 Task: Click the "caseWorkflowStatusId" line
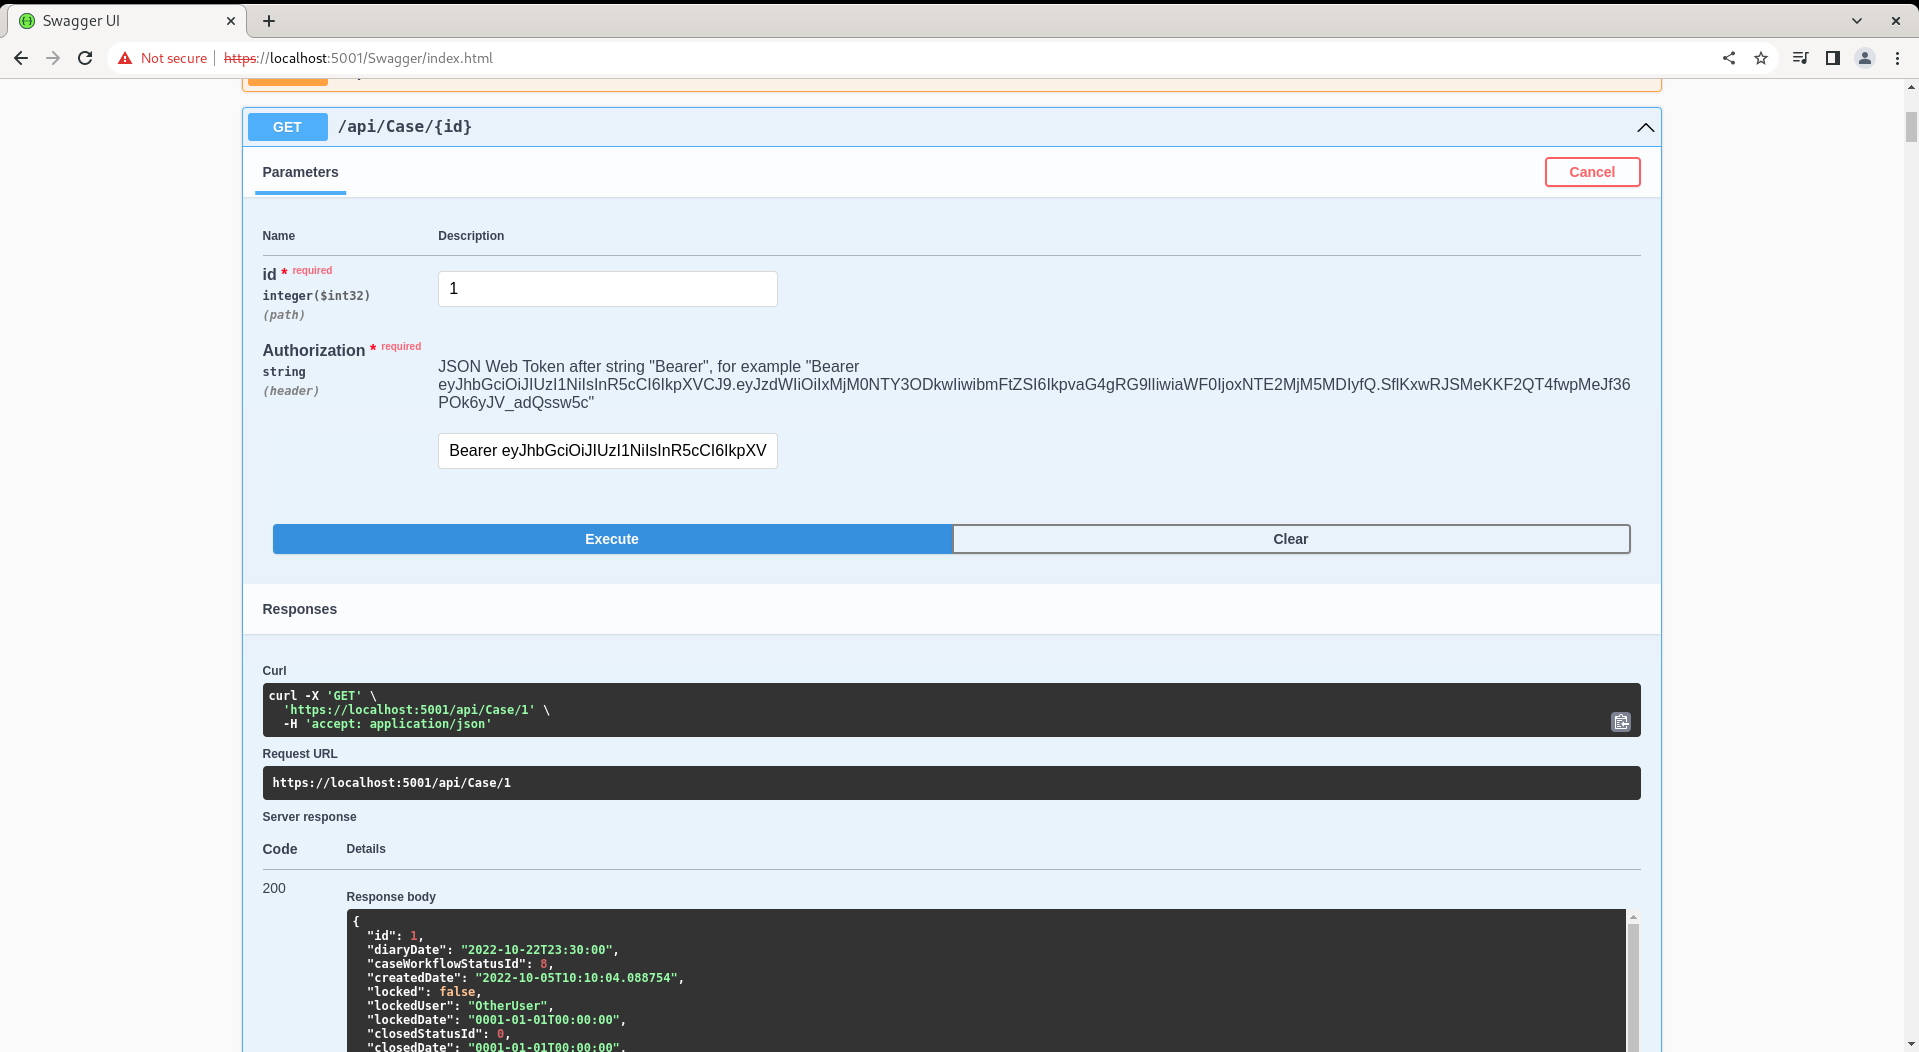point(458,964)
